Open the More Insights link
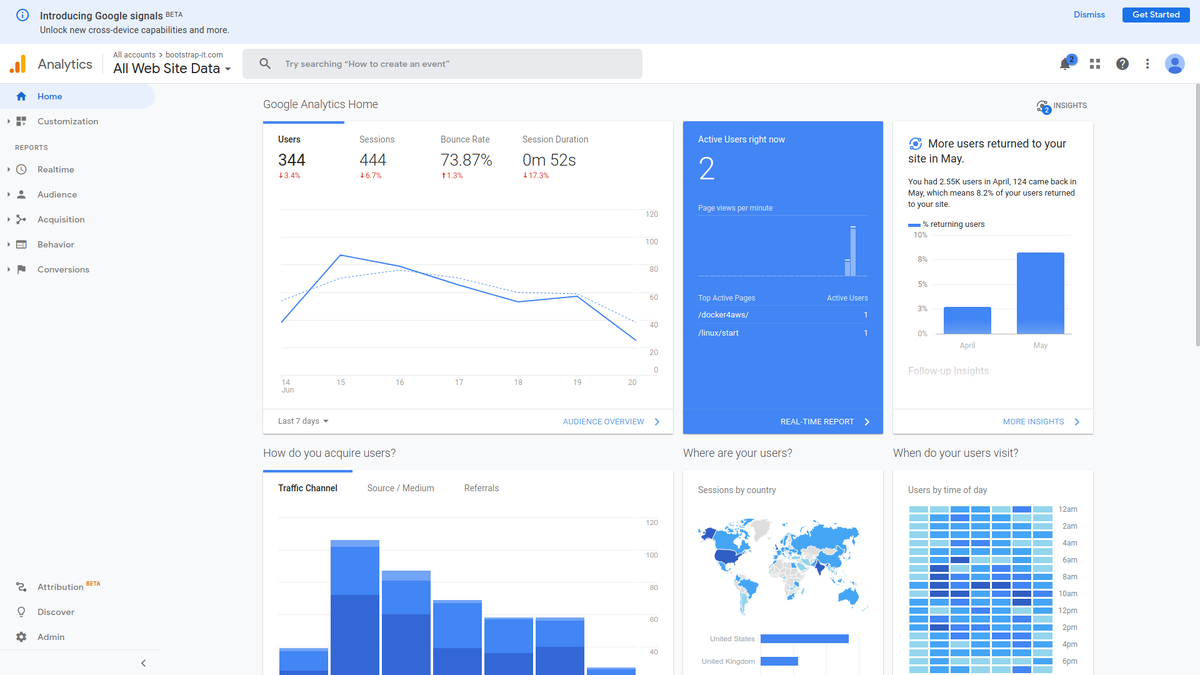 click(1041, 422)
